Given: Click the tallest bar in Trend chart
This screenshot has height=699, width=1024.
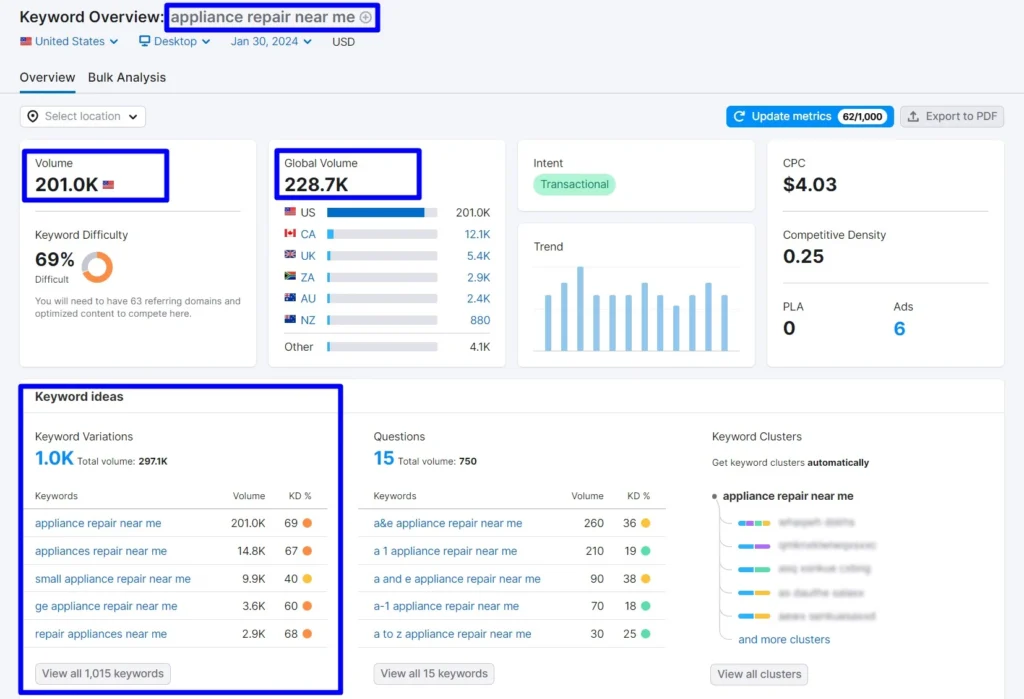Looking at the screenshot, I should click(580, 308).
